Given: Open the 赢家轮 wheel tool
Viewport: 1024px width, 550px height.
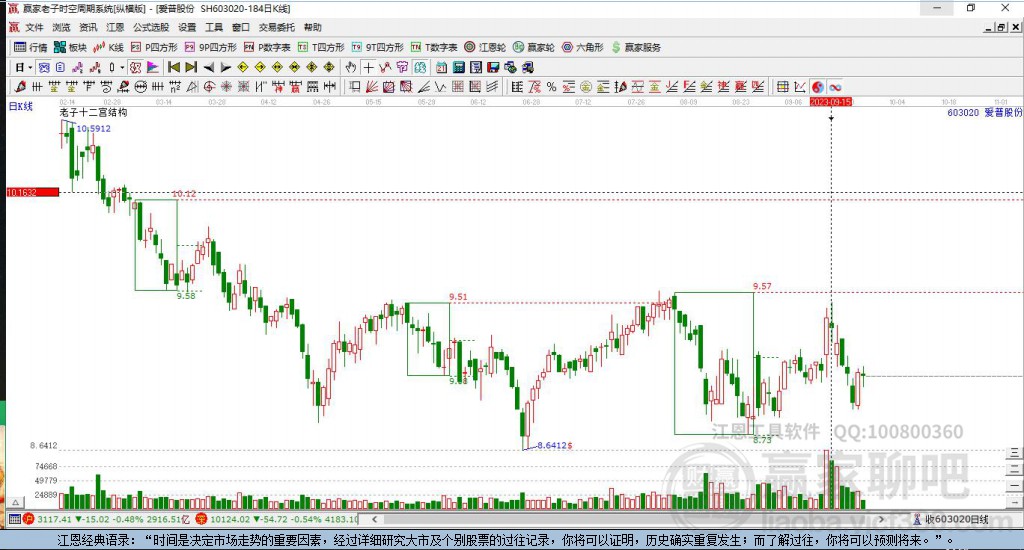Looking at the screenshot, I should [534, 47].
